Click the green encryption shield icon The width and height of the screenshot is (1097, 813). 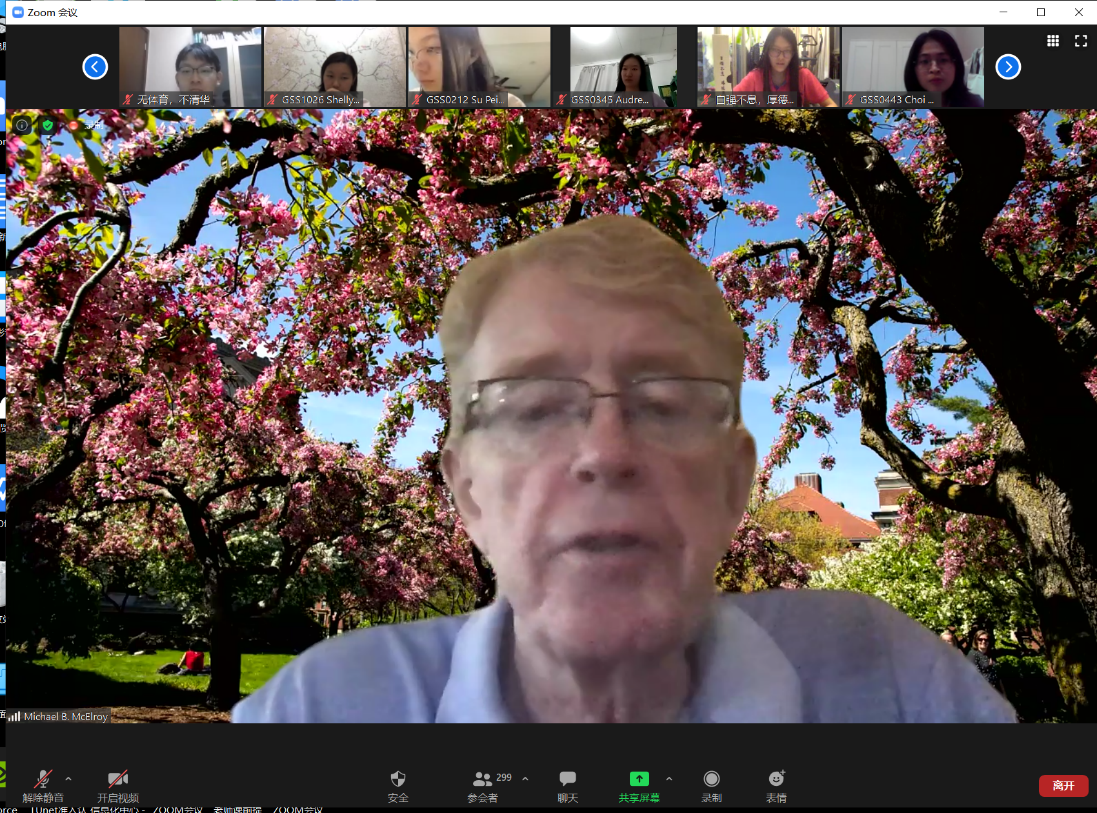pyautogui.click(x=47, y=125)
